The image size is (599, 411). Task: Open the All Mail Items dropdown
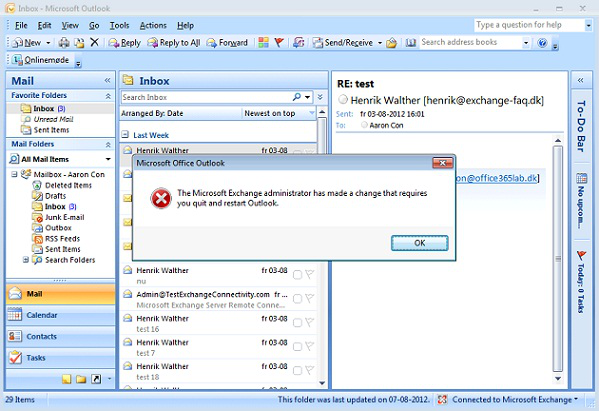click(108, 159)
